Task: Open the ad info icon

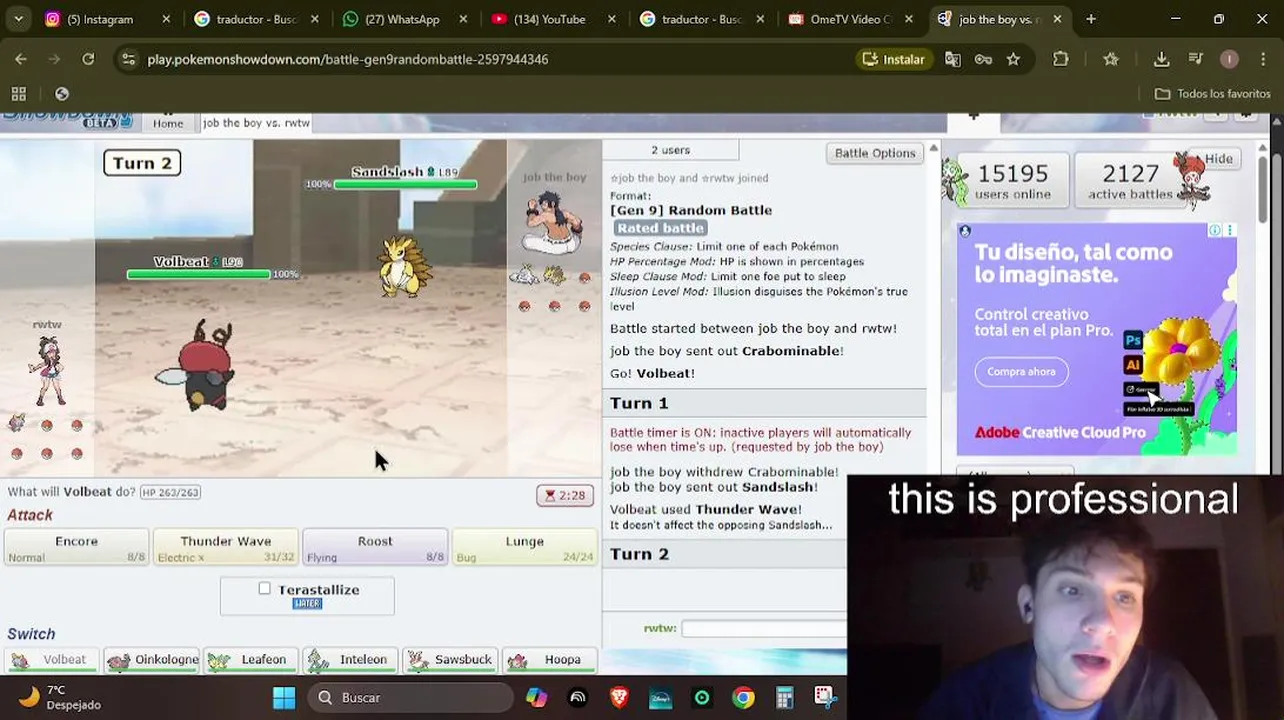Action: click(x=1215, y=230)
